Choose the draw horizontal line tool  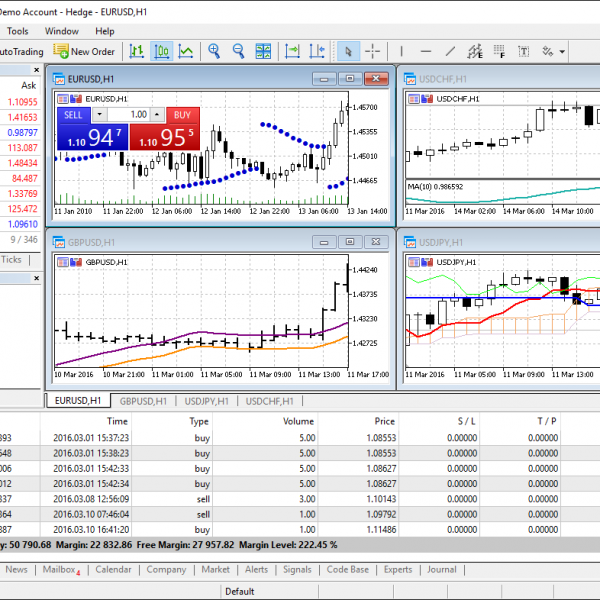point(426,51)
